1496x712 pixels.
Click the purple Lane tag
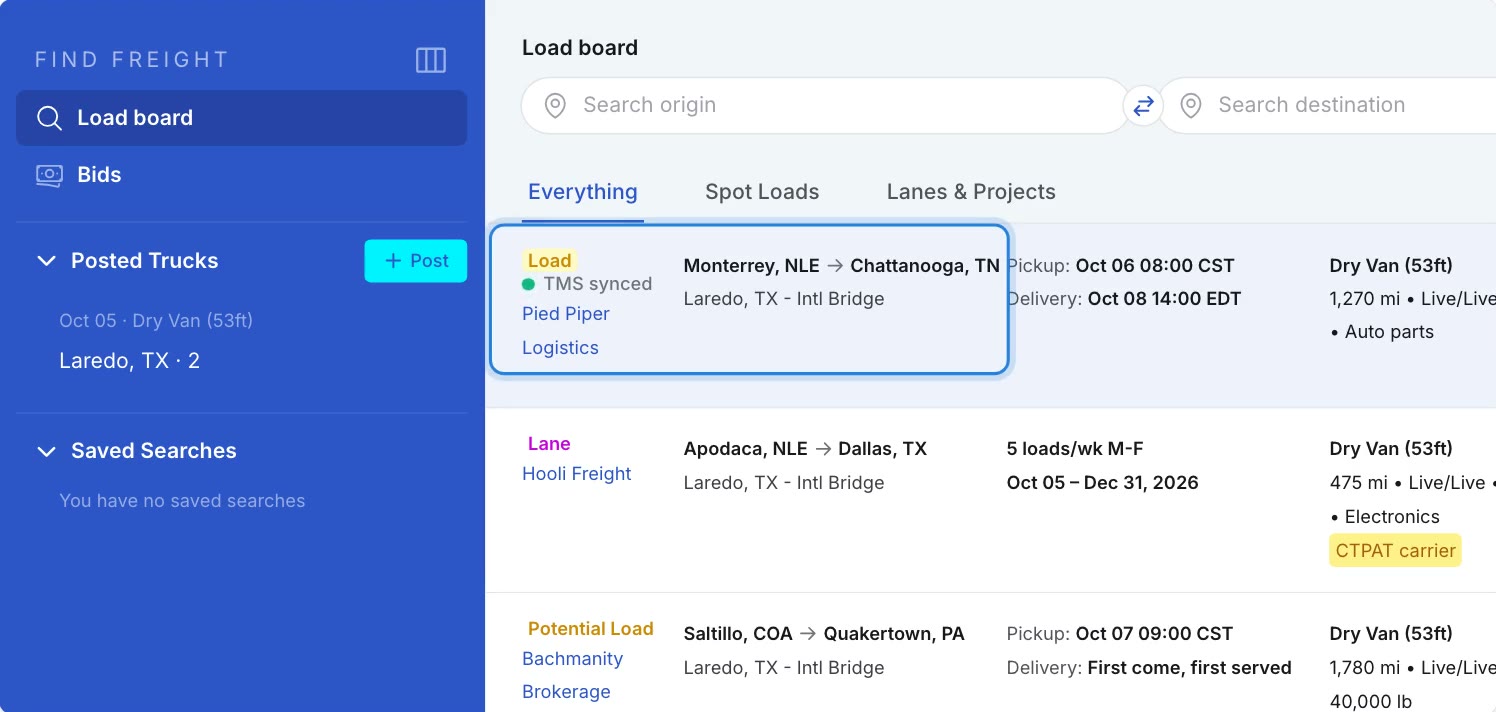[549, 444]
